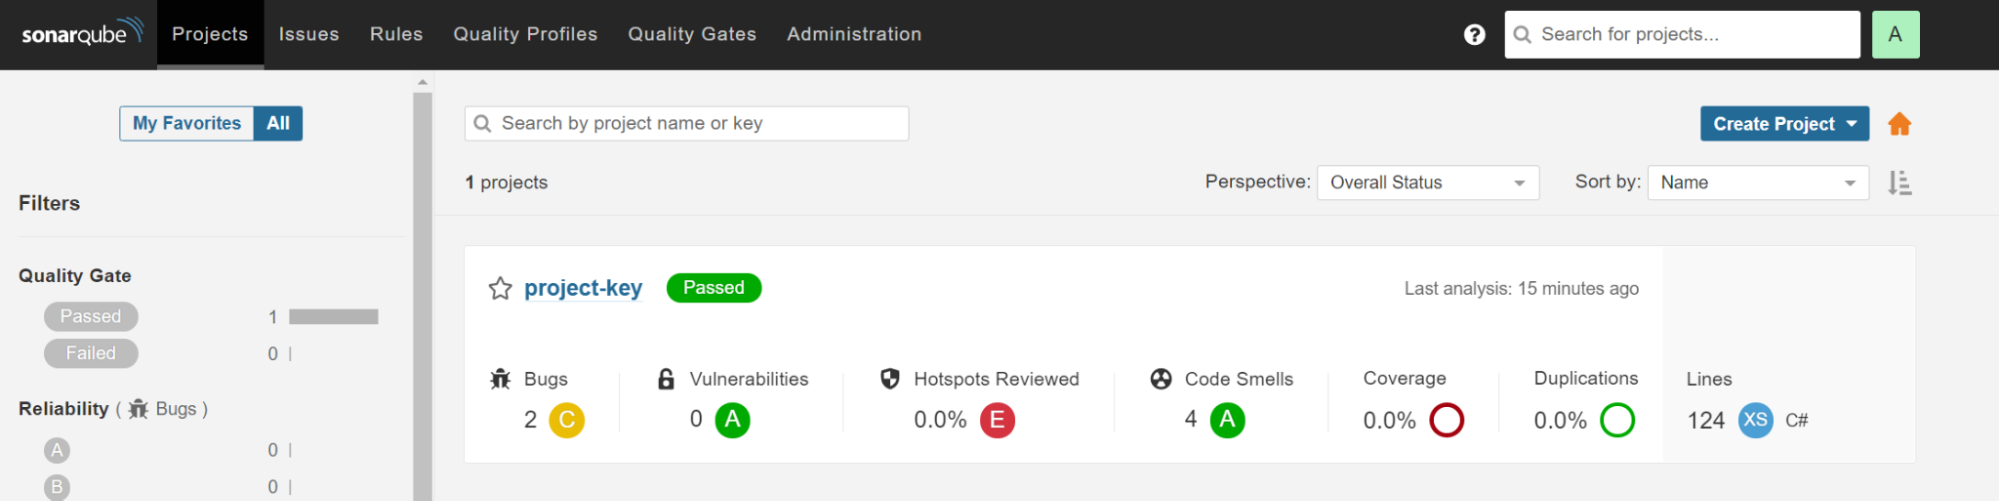Viewport: 1999px width, 501px height.
Task: Click the yellow C bugs rating badge
Action: point(566,420)
